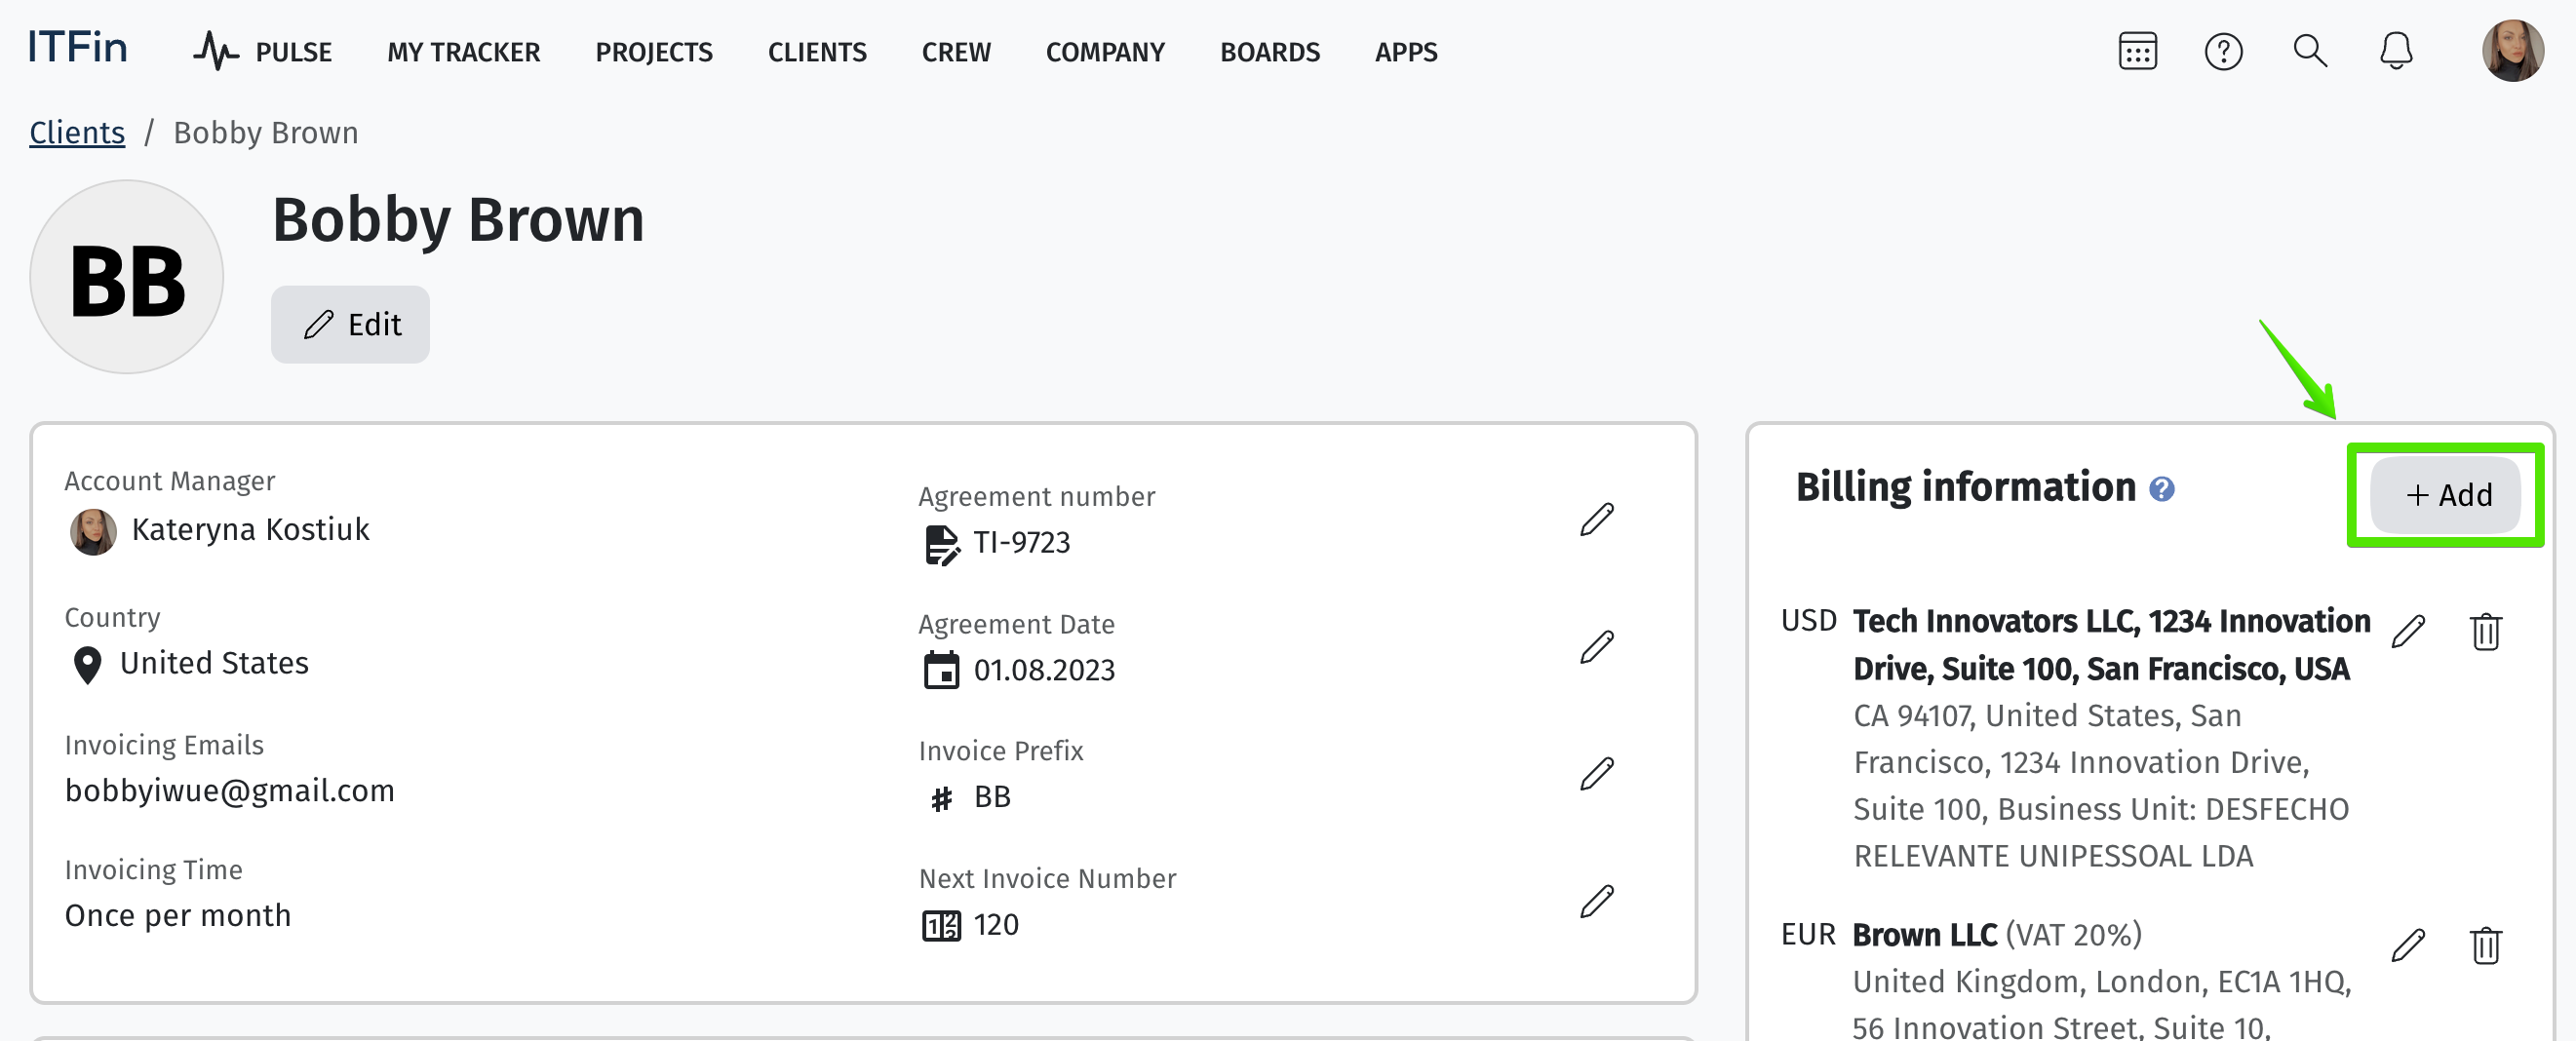Image resolution: width=2576 pixels, height=1041 pixels.
Task: Click Kateryna Kostiuk's small avatar
Action: (x=93, y=531)
